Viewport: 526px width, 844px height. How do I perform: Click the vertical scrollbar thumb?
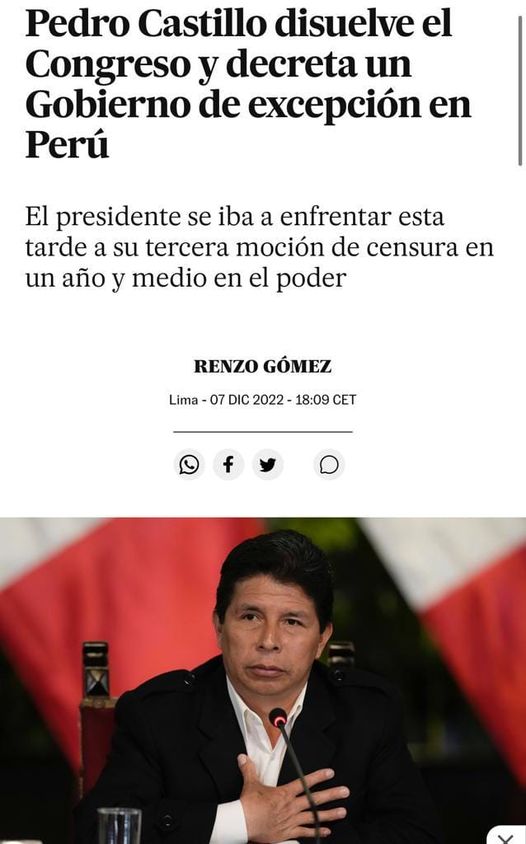pos(520,90)
